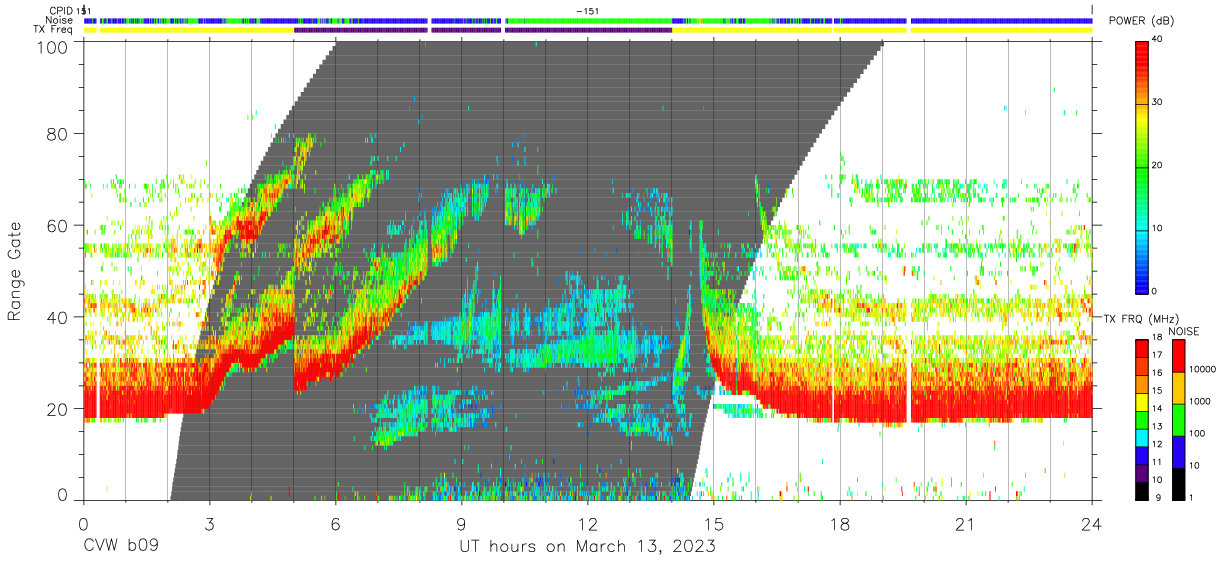Screen dimensions: 1228x567
Task: Click the 'Noise' strip label at top left
Action: click(59, 20)
